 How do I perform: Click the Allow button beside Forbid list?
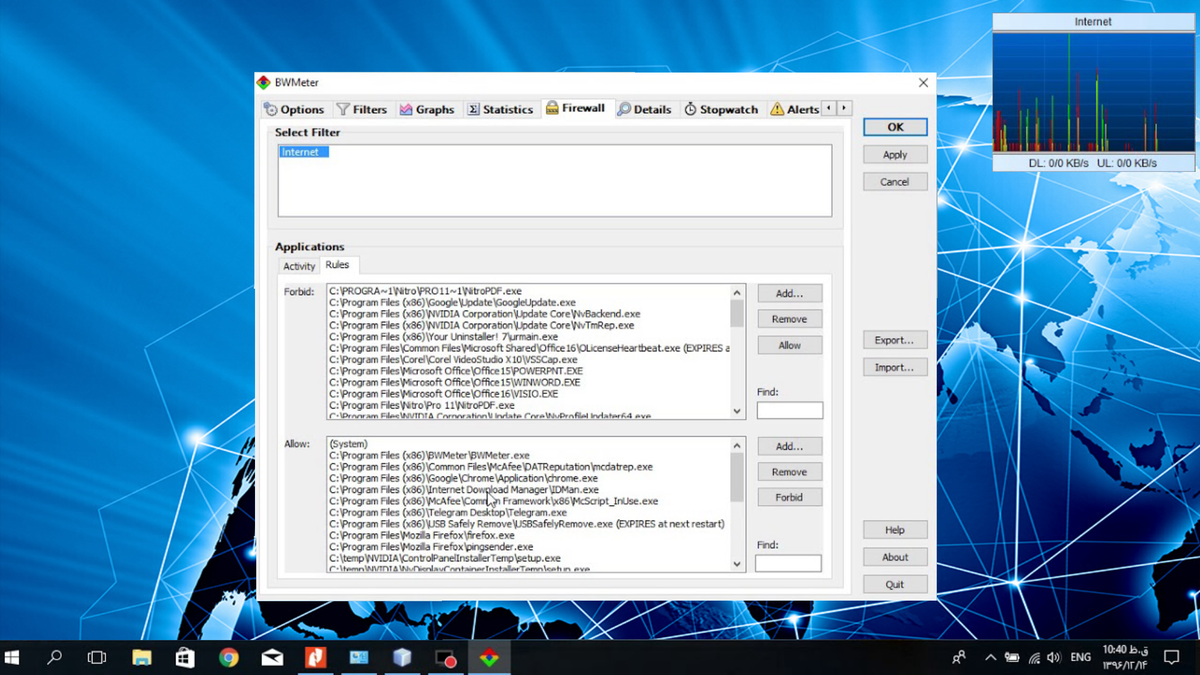tap(790, 345)
